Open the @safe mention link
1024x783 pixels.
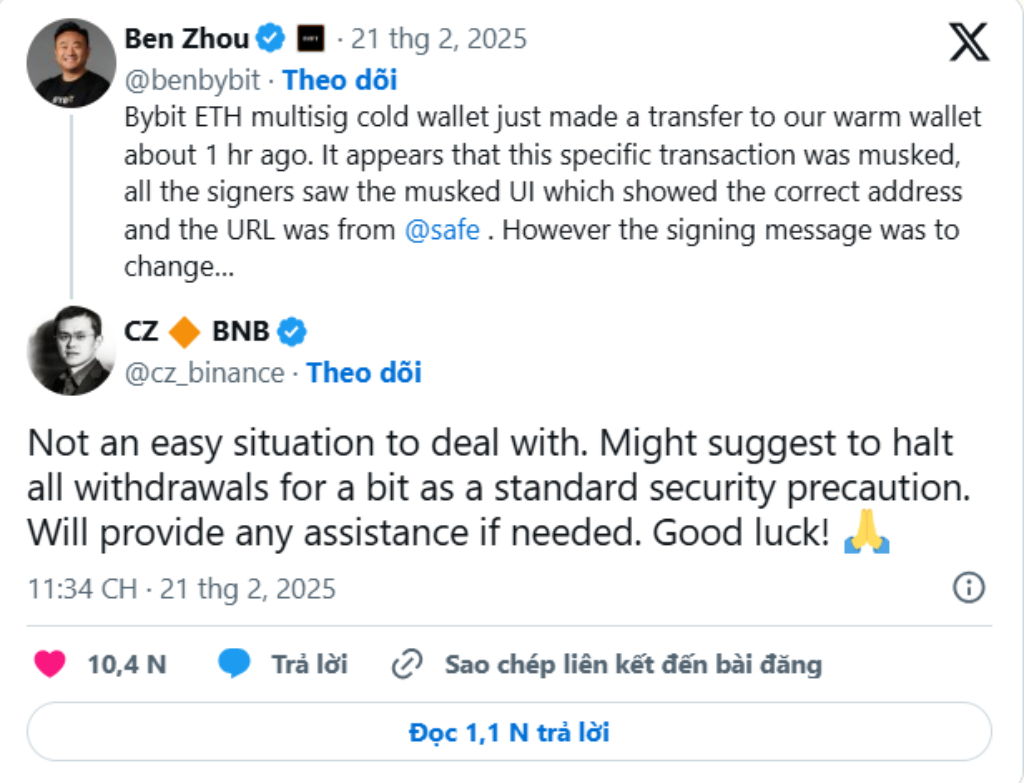pyautogui.click(x=442, y=230)
